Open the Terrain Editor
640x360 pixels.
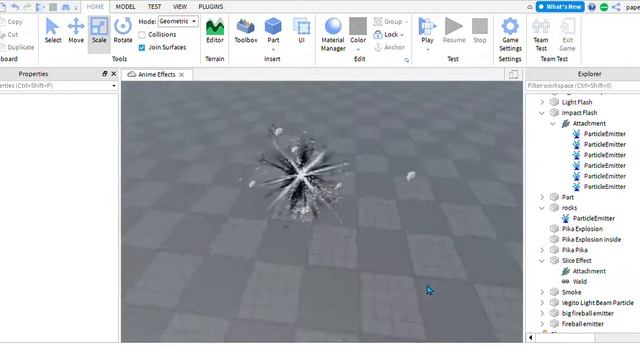click(215, 31)
